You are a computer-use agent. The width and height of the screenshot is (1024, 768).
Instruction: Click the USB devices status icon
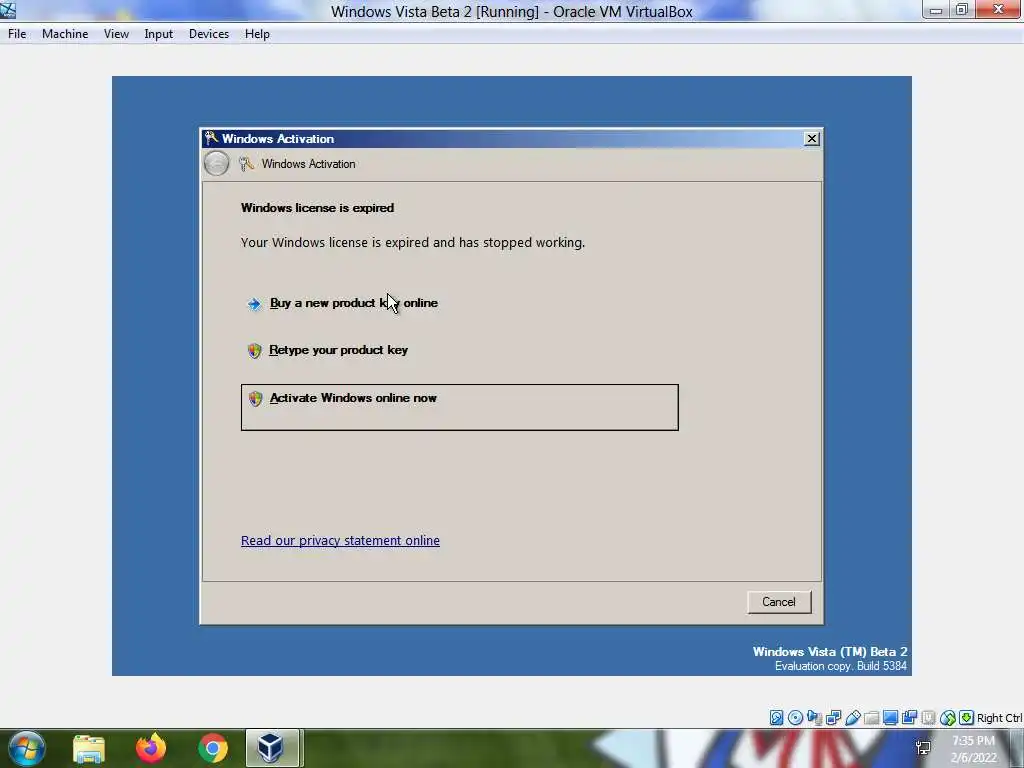[852, 718]
